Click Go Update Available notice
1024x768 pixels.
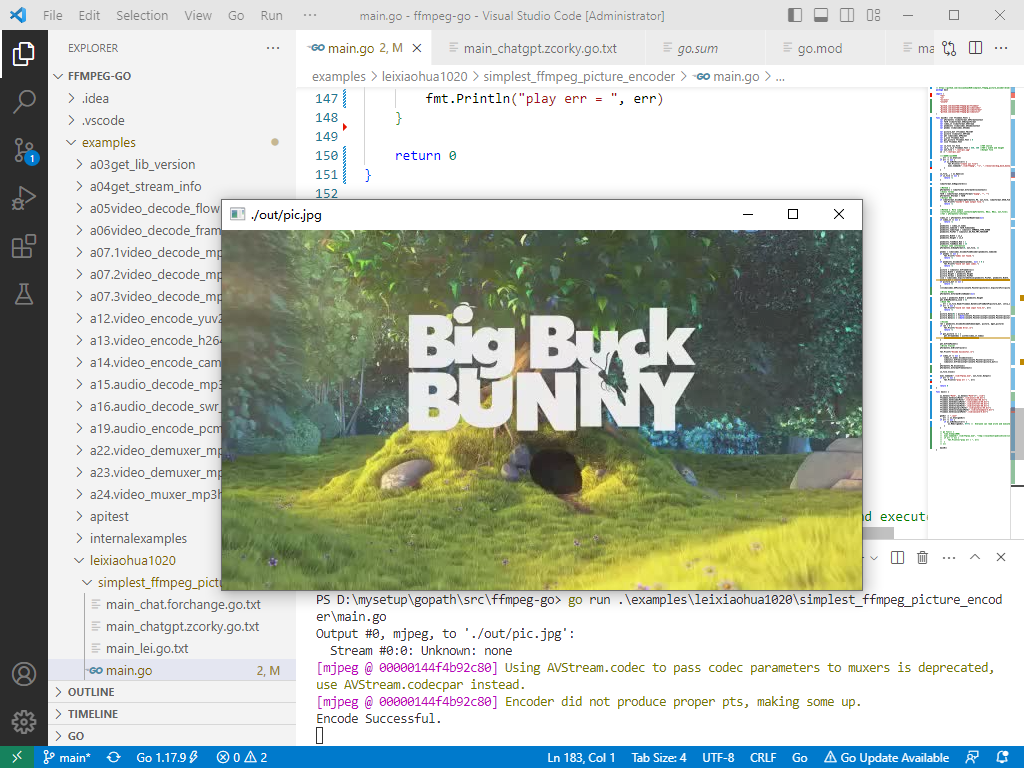click(x=886, y=758)
